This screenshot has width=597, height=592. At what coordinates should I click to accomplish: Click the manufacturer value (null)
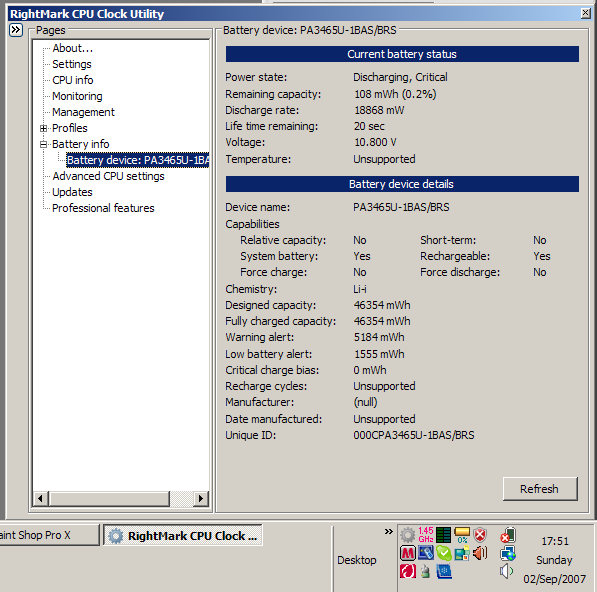(366, 402)
